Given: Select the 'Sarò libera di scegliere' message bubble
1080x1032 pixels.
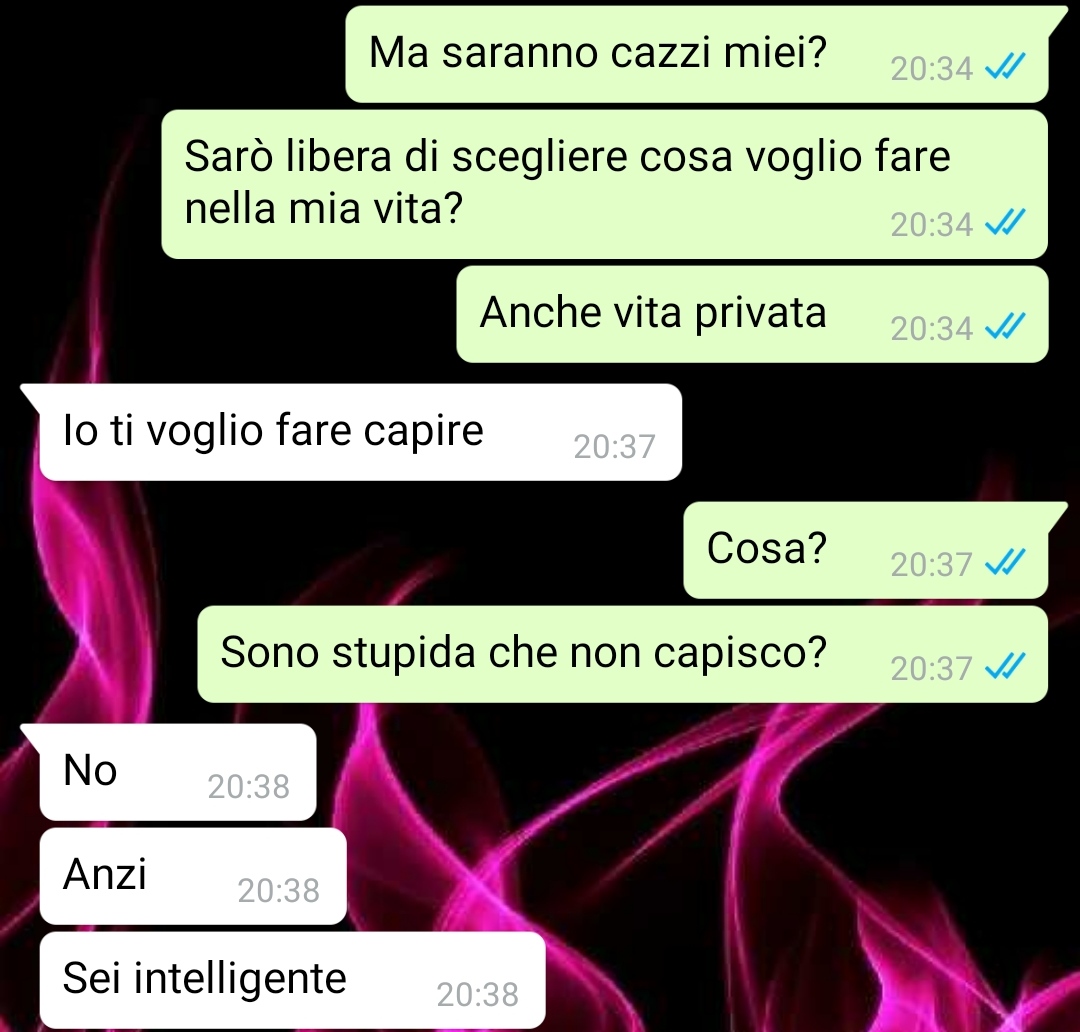Looking at the screenshot, I should [605, 185].
